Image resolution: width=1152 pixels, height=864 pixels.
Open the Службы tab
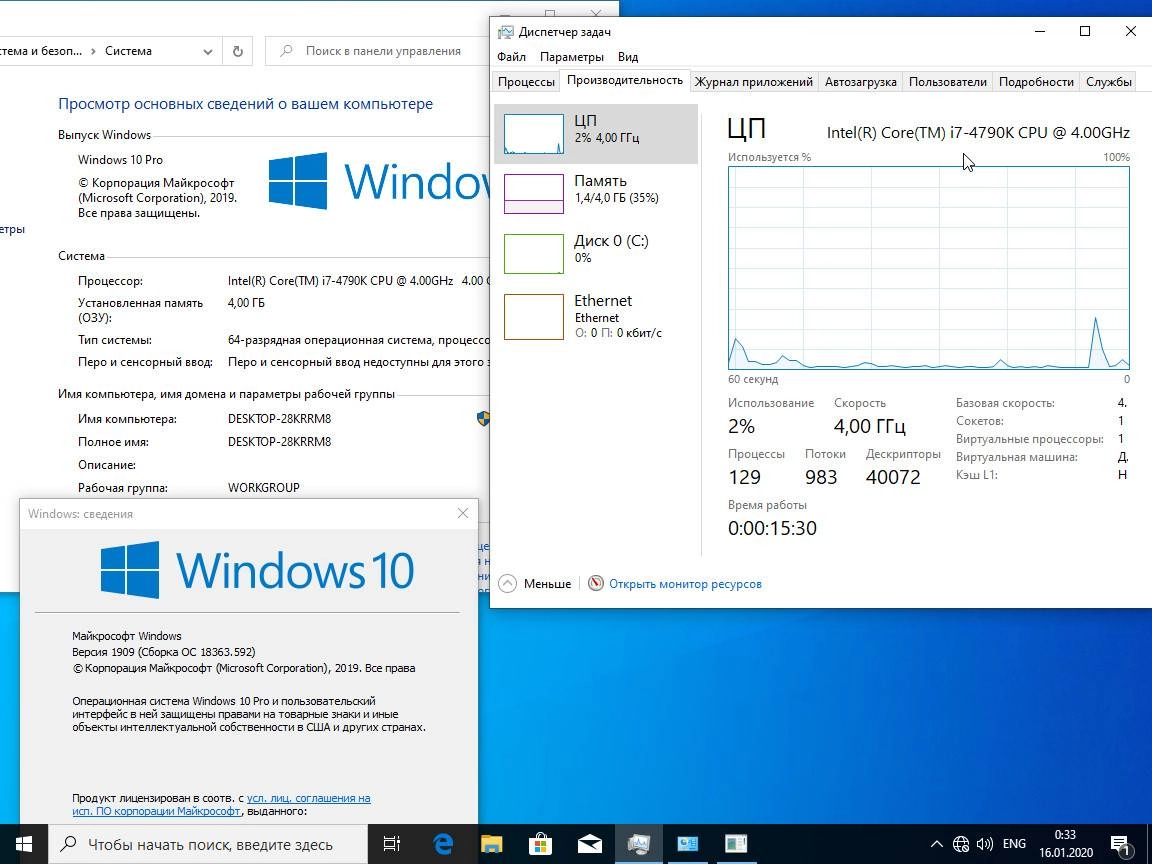[x=1108, y=82]
